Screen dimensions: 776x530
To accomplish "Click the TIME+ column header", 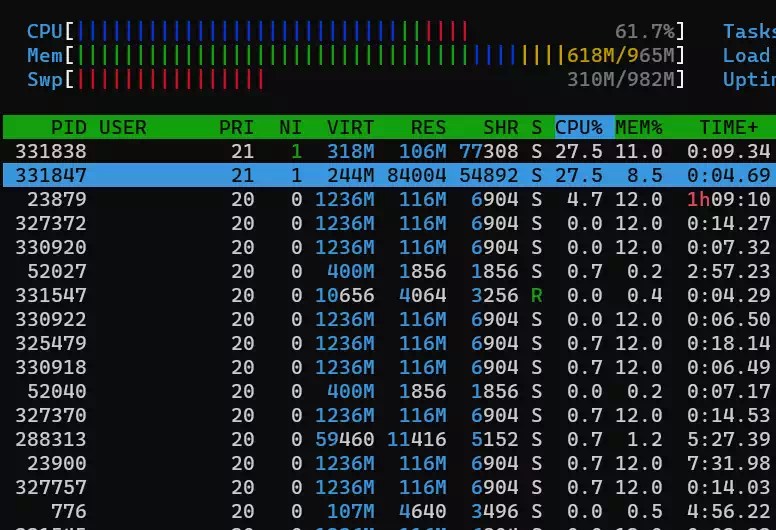I will pos(728,128).
